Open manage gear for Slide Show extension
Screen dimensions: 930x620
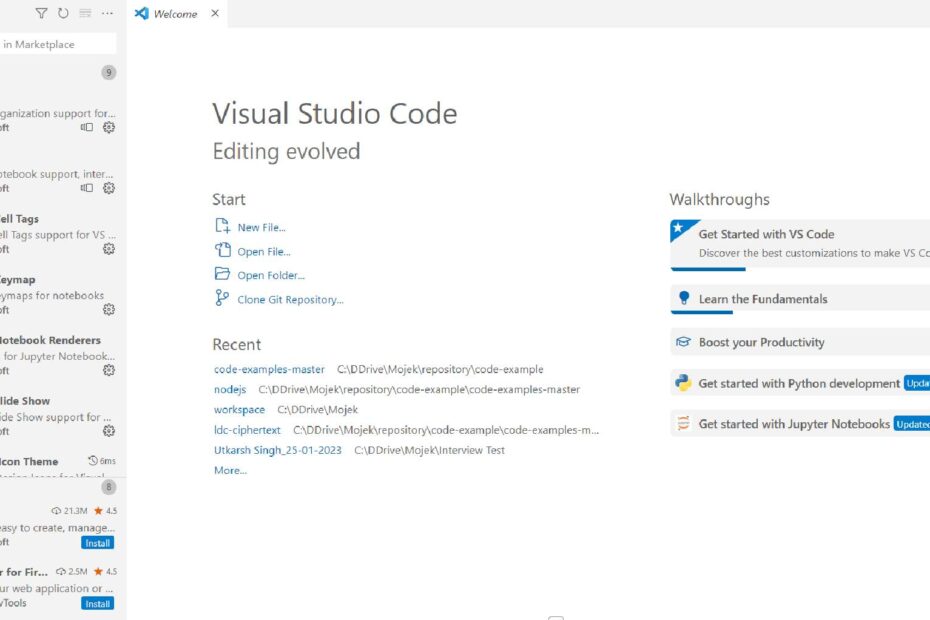point(109,431)
